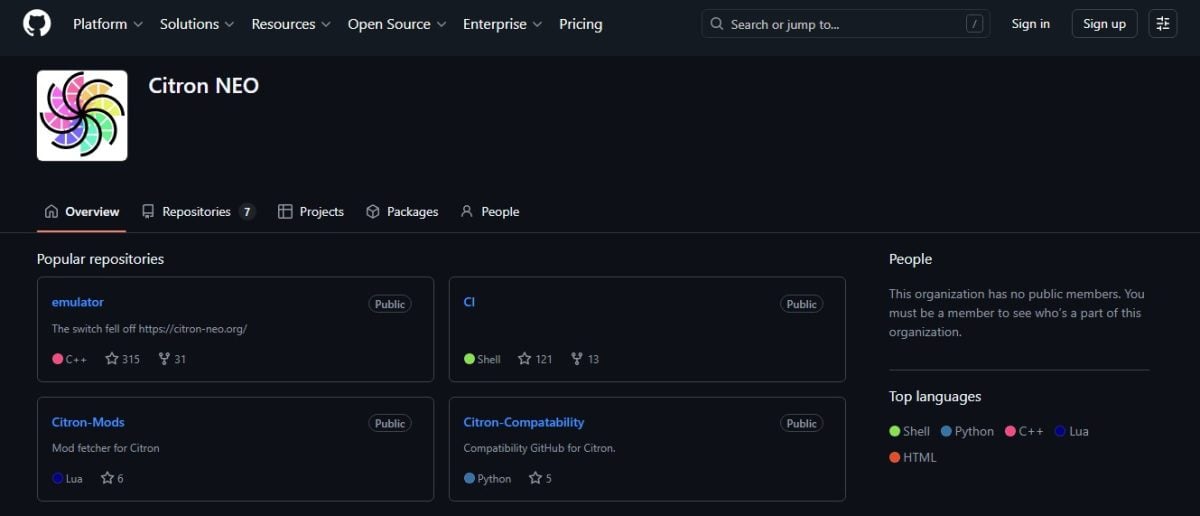Click the People sidebar heading

tap(910, 259)
